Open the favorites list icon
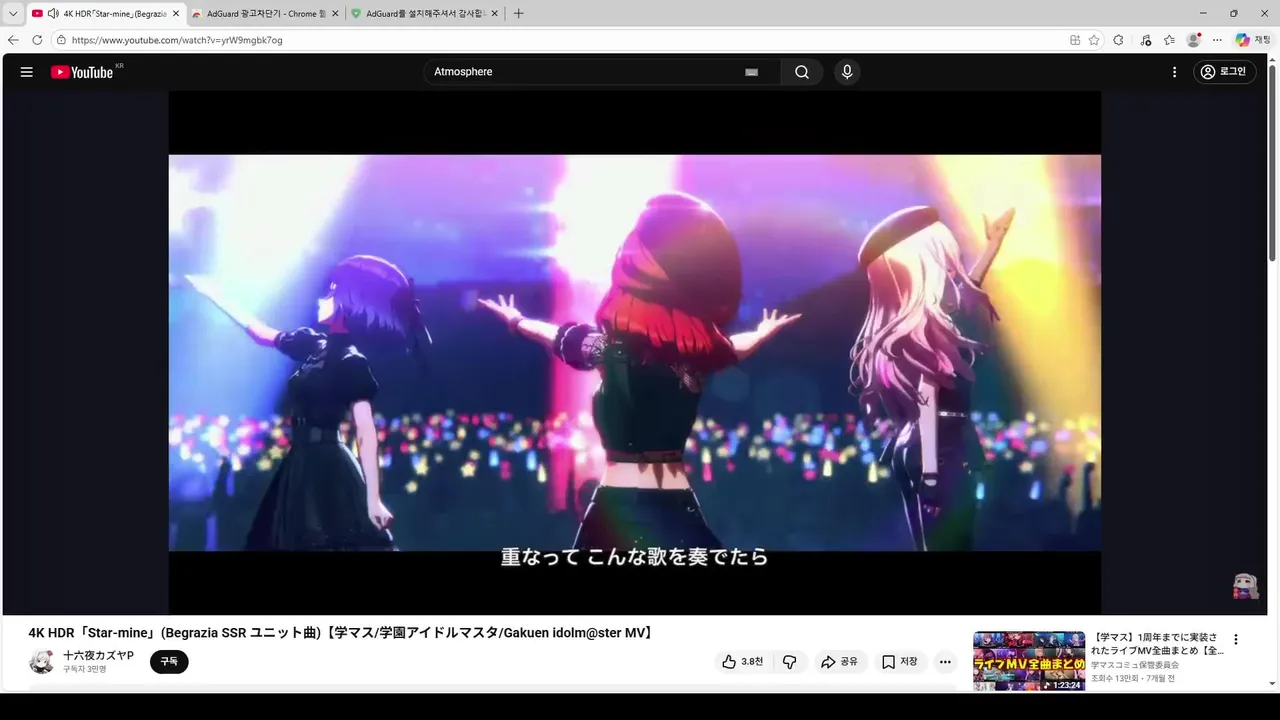The height and width of the screenshot is (720, 1280). (x=1169, y=40)
